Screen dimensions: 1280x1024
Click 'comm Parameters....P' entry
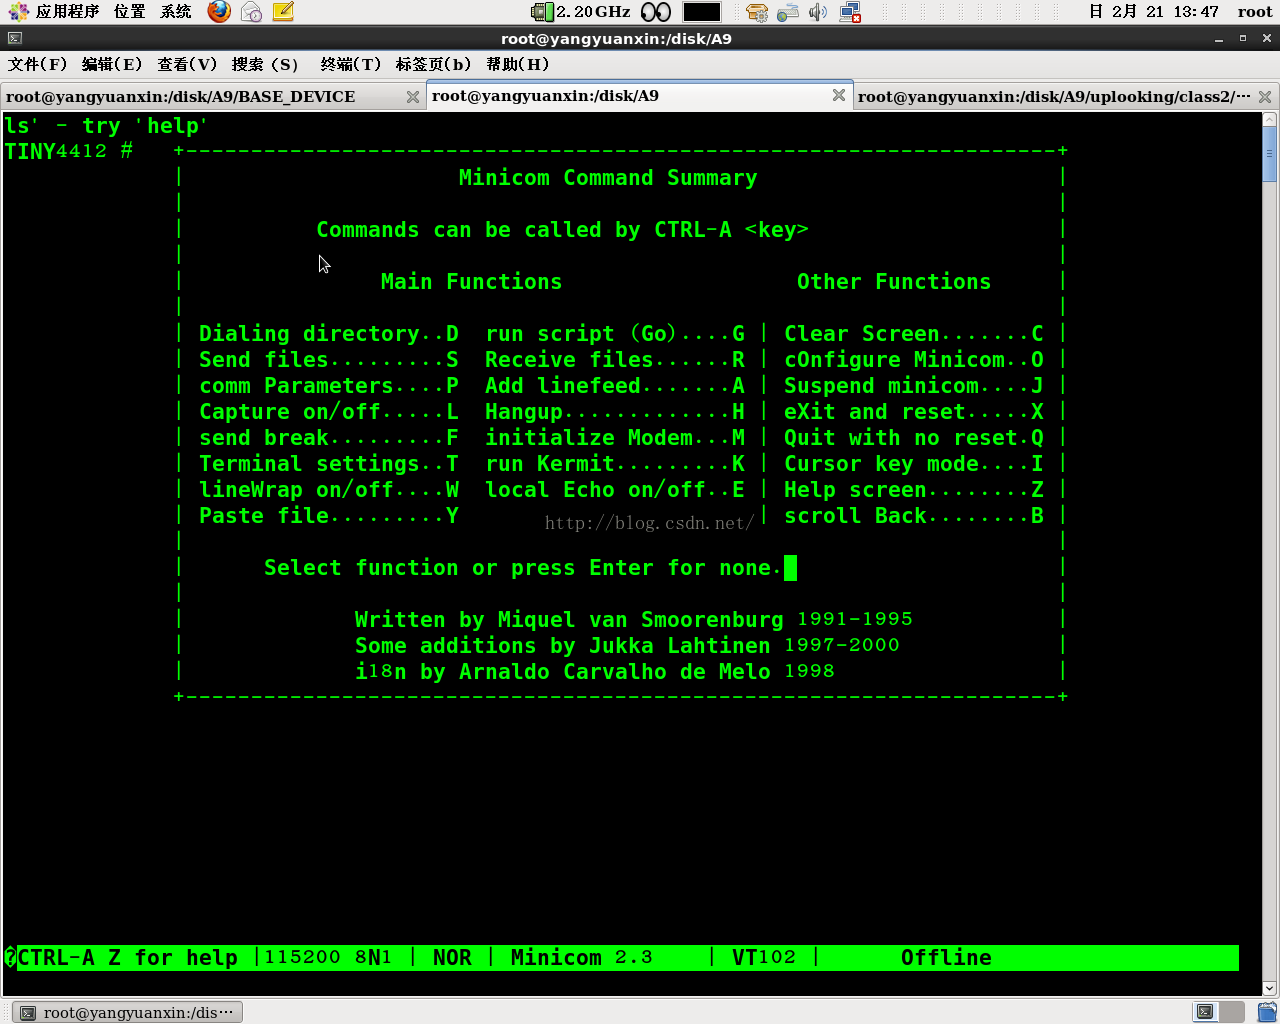pos(329,386)
